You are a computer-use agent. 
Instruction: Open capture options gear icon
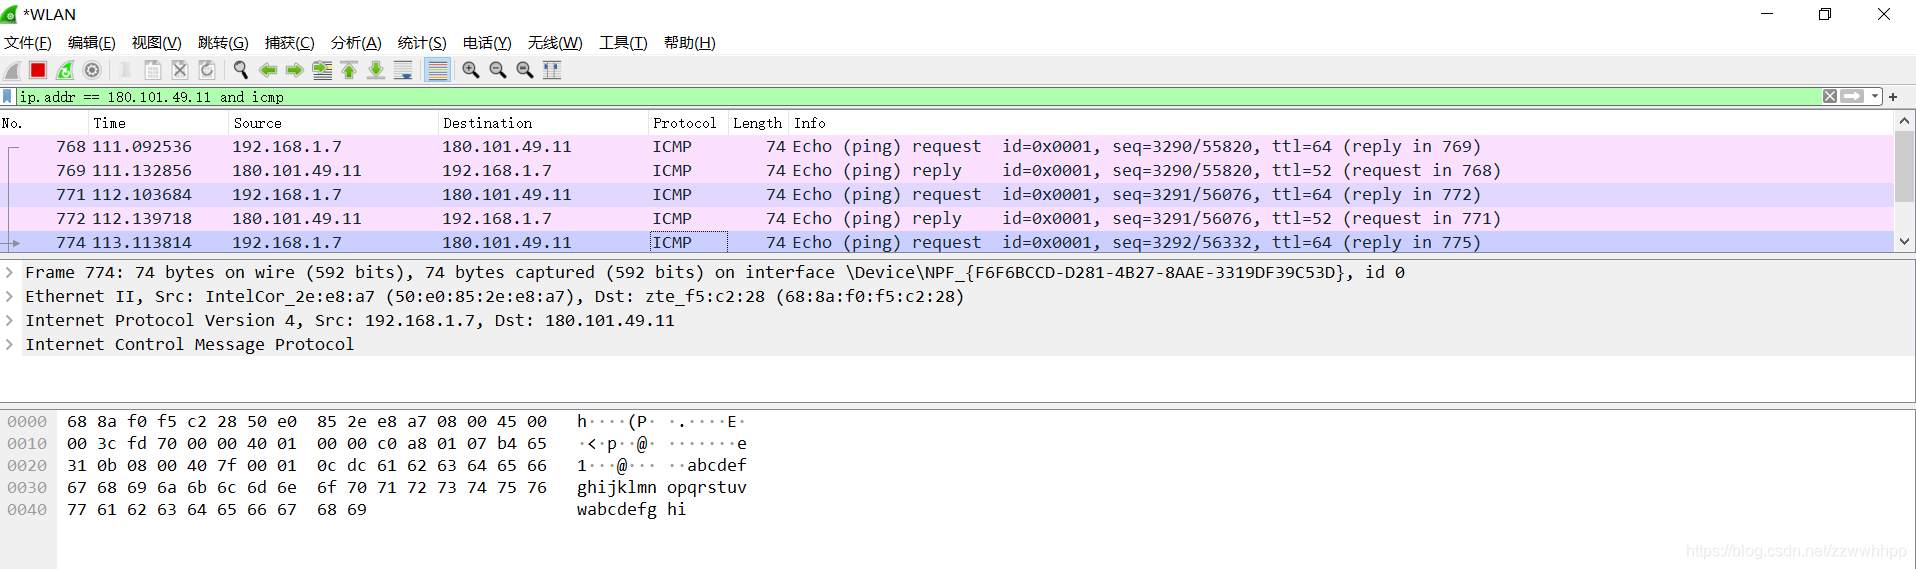(92, 70)
